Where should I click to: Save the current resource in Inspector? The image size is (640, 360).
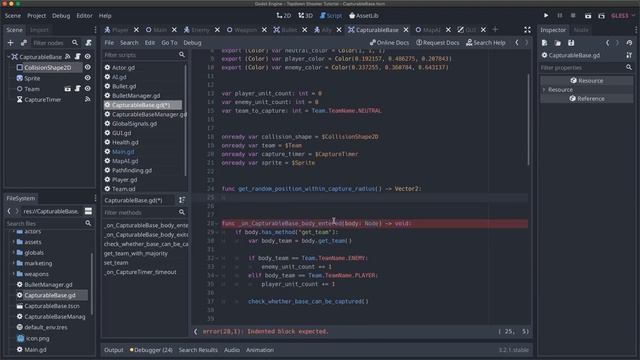coord(571,43)
